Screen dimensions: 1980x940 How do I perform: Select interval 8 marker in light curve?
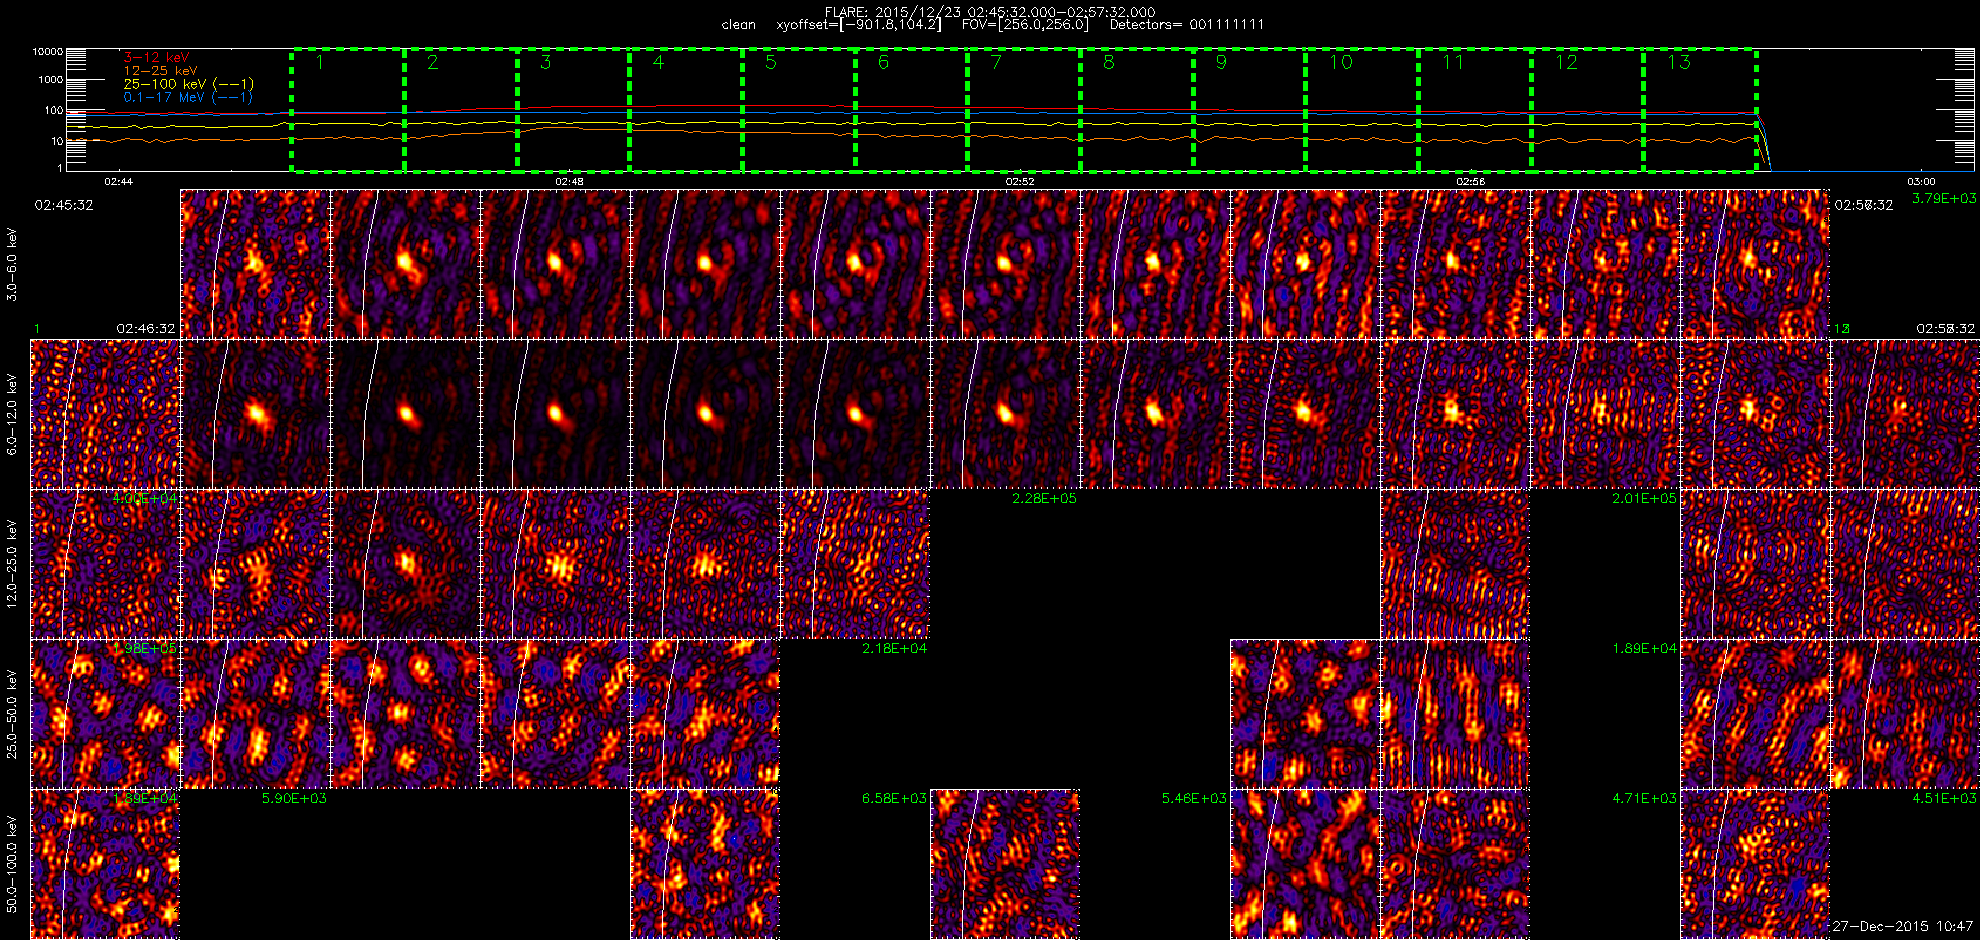(1108, 62)
